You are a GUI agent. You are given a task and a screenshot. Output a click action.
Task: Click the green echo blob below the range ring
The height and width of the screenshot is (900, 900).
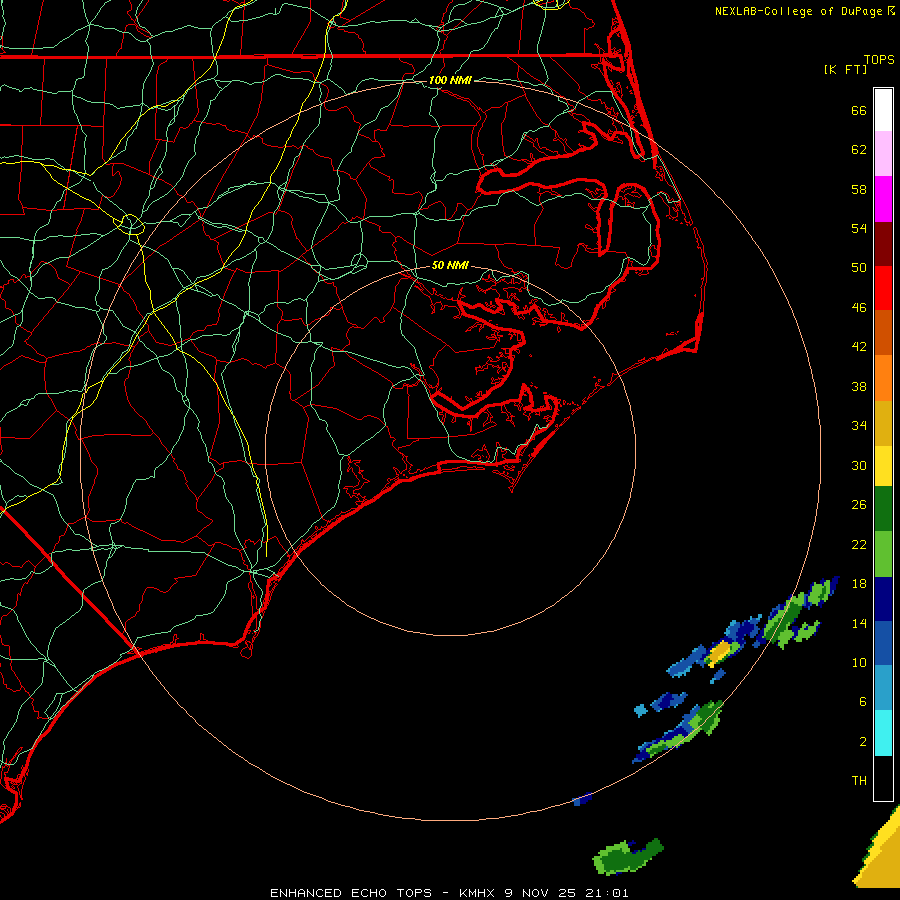pyautogui.click(x=627, y=857)
